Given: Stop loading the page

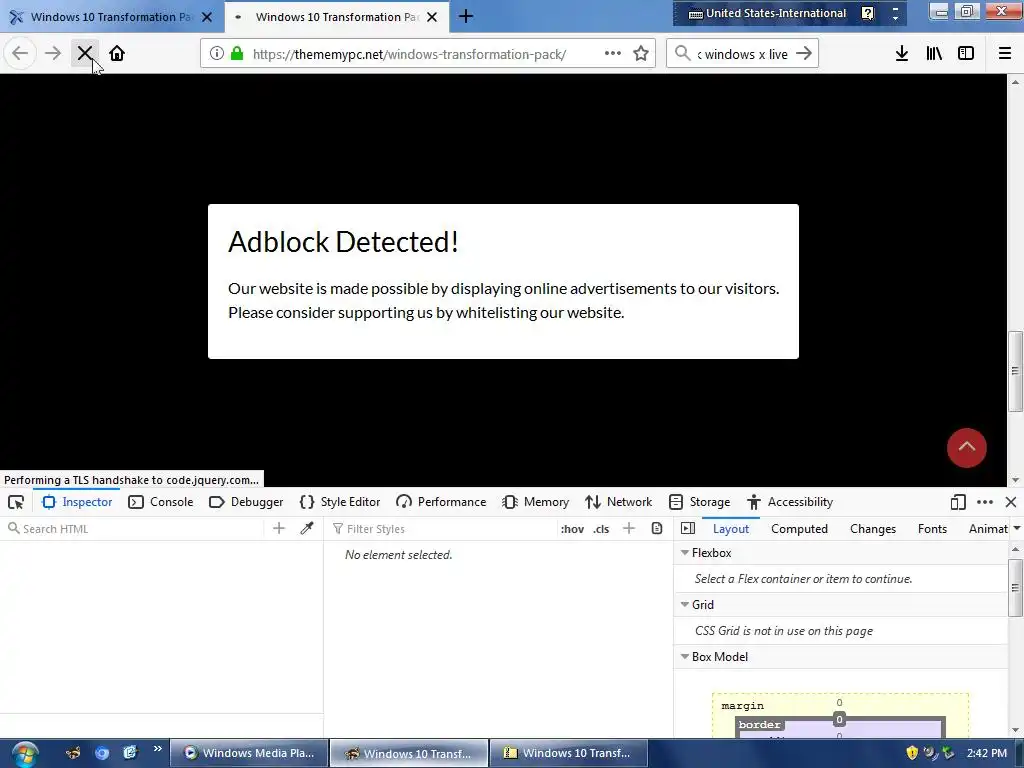Looking at the screenshot, I should point(85,53).
